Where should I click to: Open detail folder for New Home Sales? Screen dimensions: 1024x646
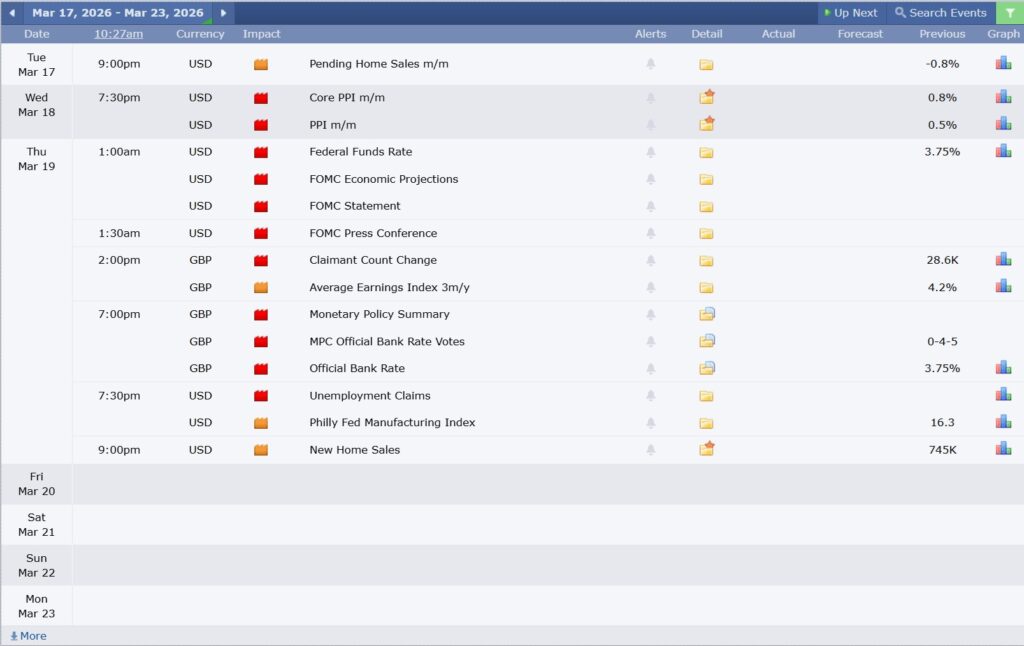(707, 449)
